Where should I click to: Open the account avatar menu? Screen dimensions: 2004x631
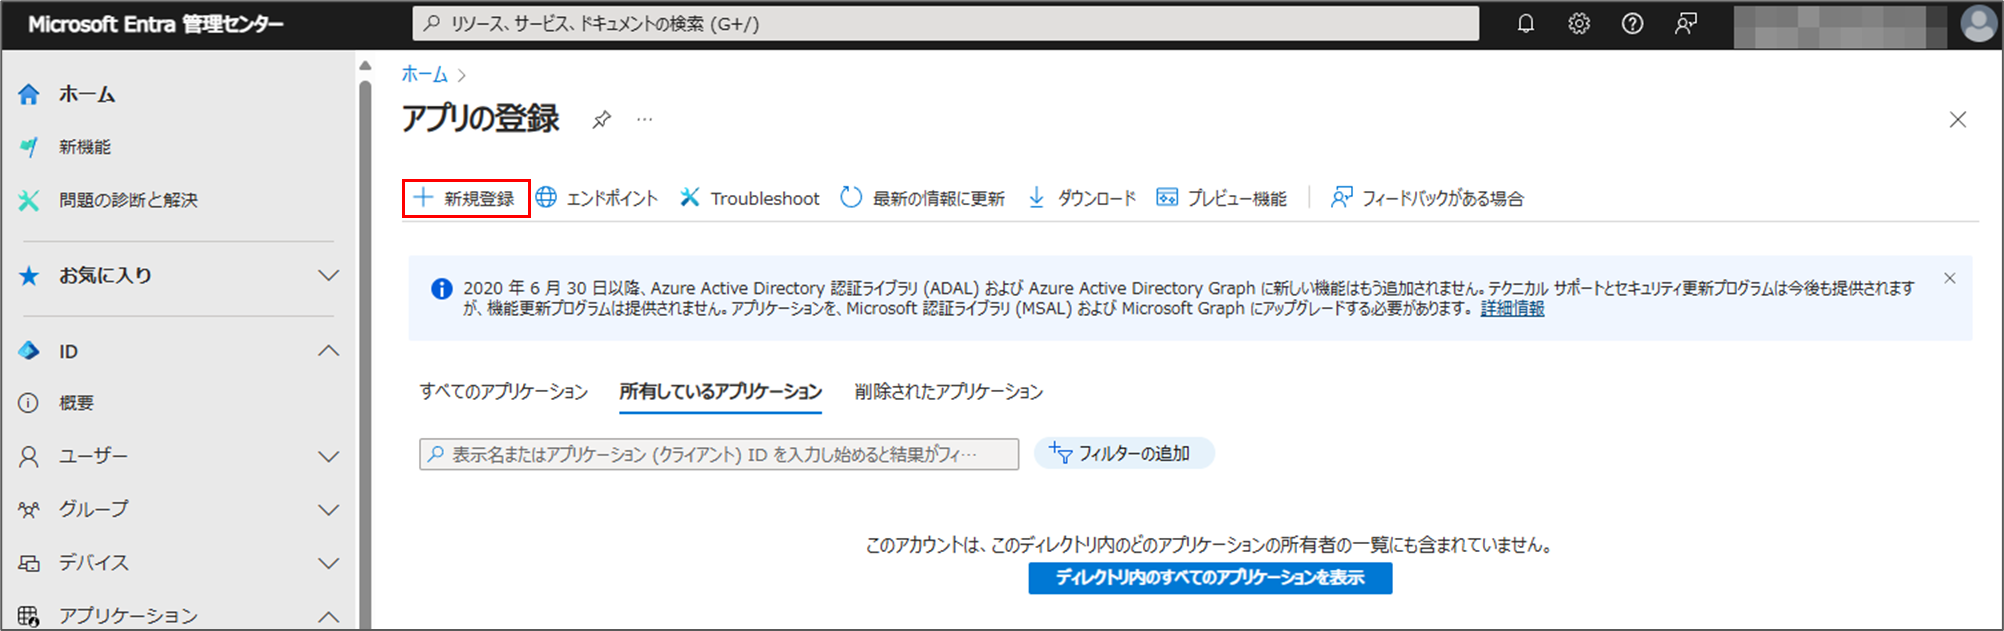click(1978, 23)
